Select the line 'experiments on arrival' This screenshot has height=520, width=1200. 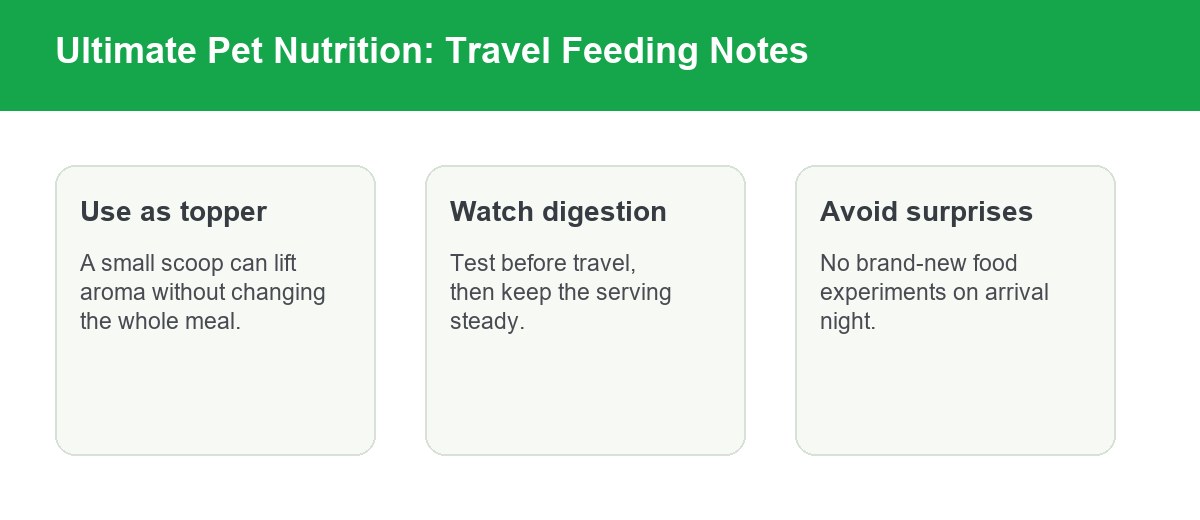pos(934,293)
